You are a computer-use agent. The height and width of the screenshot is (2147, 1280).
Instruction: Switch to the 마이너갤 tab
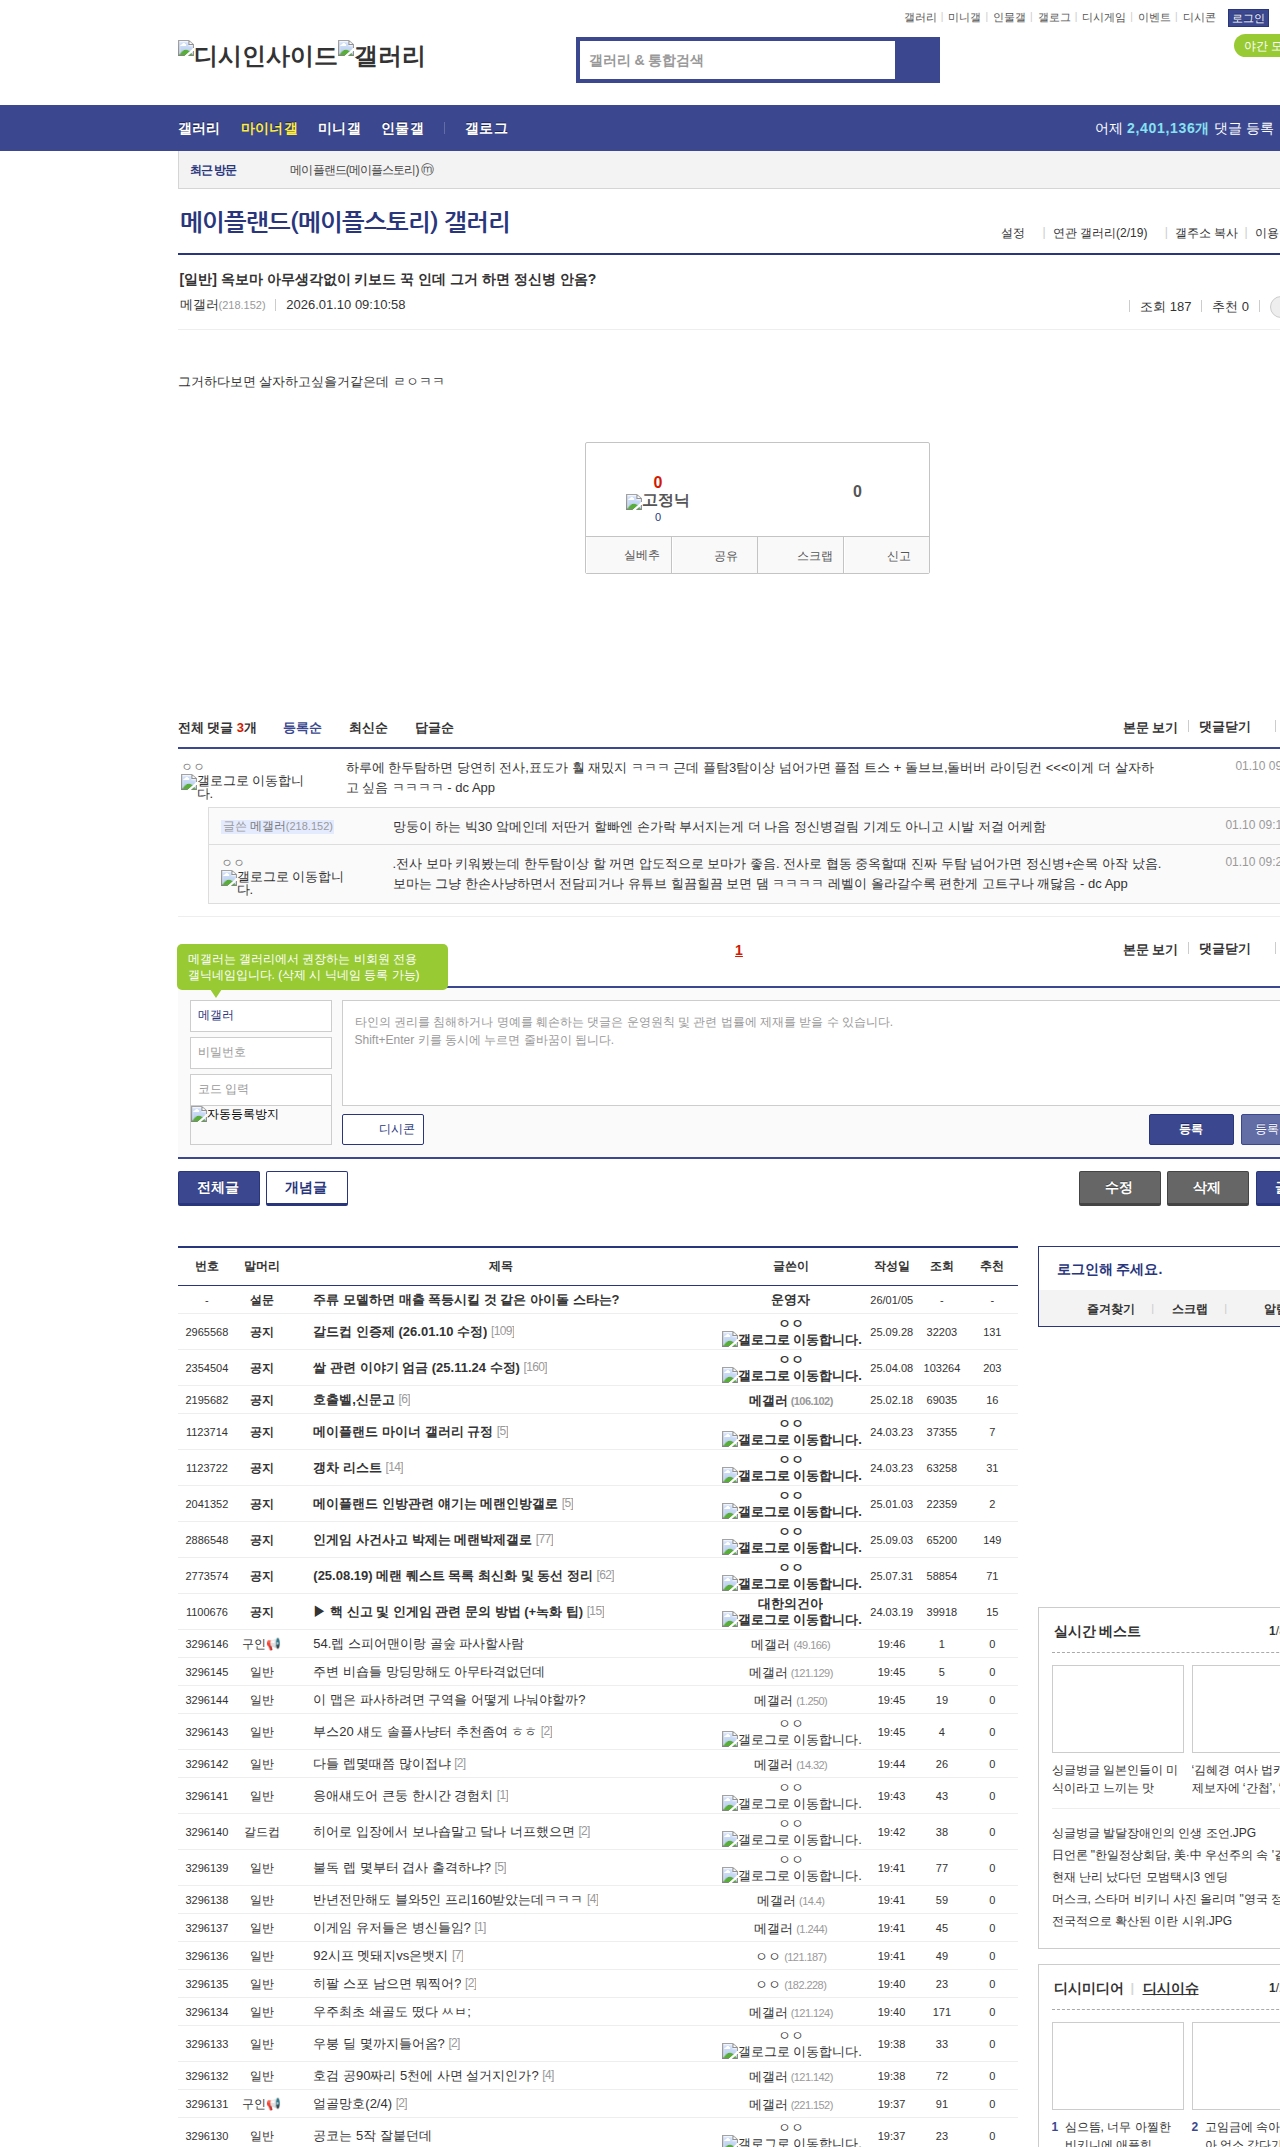[269, 129]
